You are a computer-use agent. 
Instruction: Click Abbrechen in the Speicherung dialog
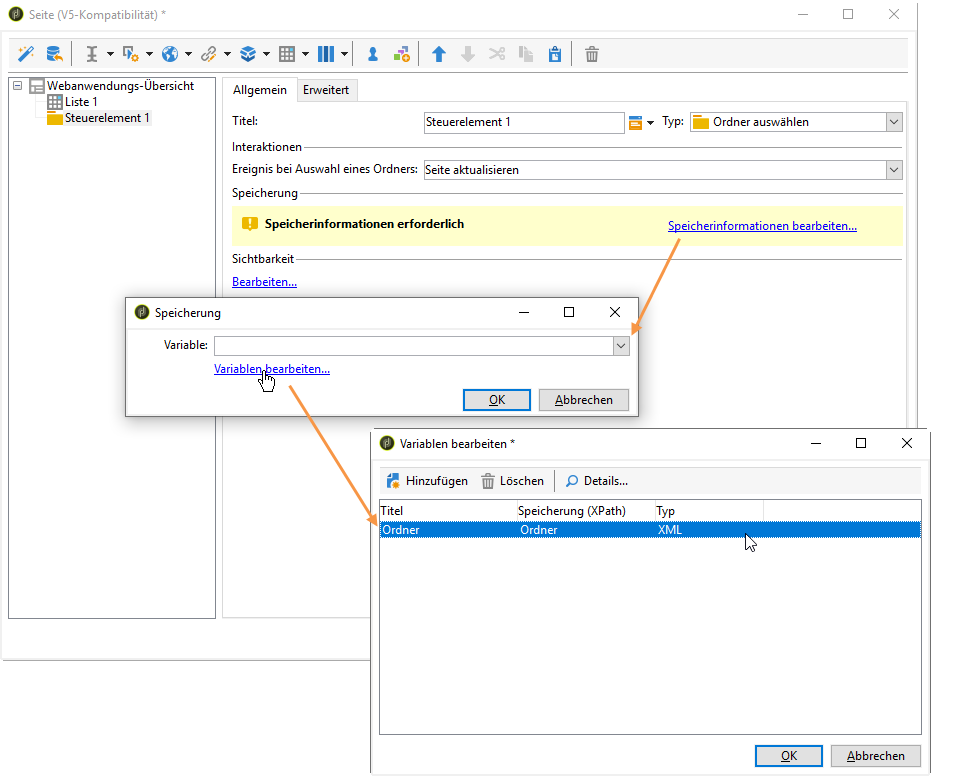[x=583, y=400]
